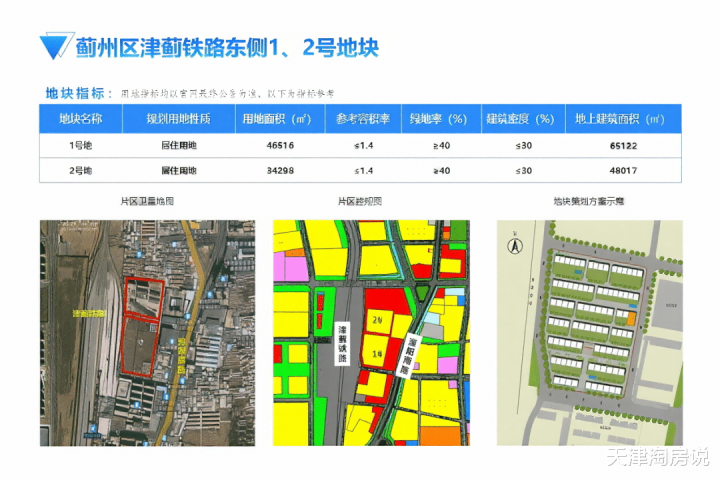Click the building area value 48017

(623, 170)
